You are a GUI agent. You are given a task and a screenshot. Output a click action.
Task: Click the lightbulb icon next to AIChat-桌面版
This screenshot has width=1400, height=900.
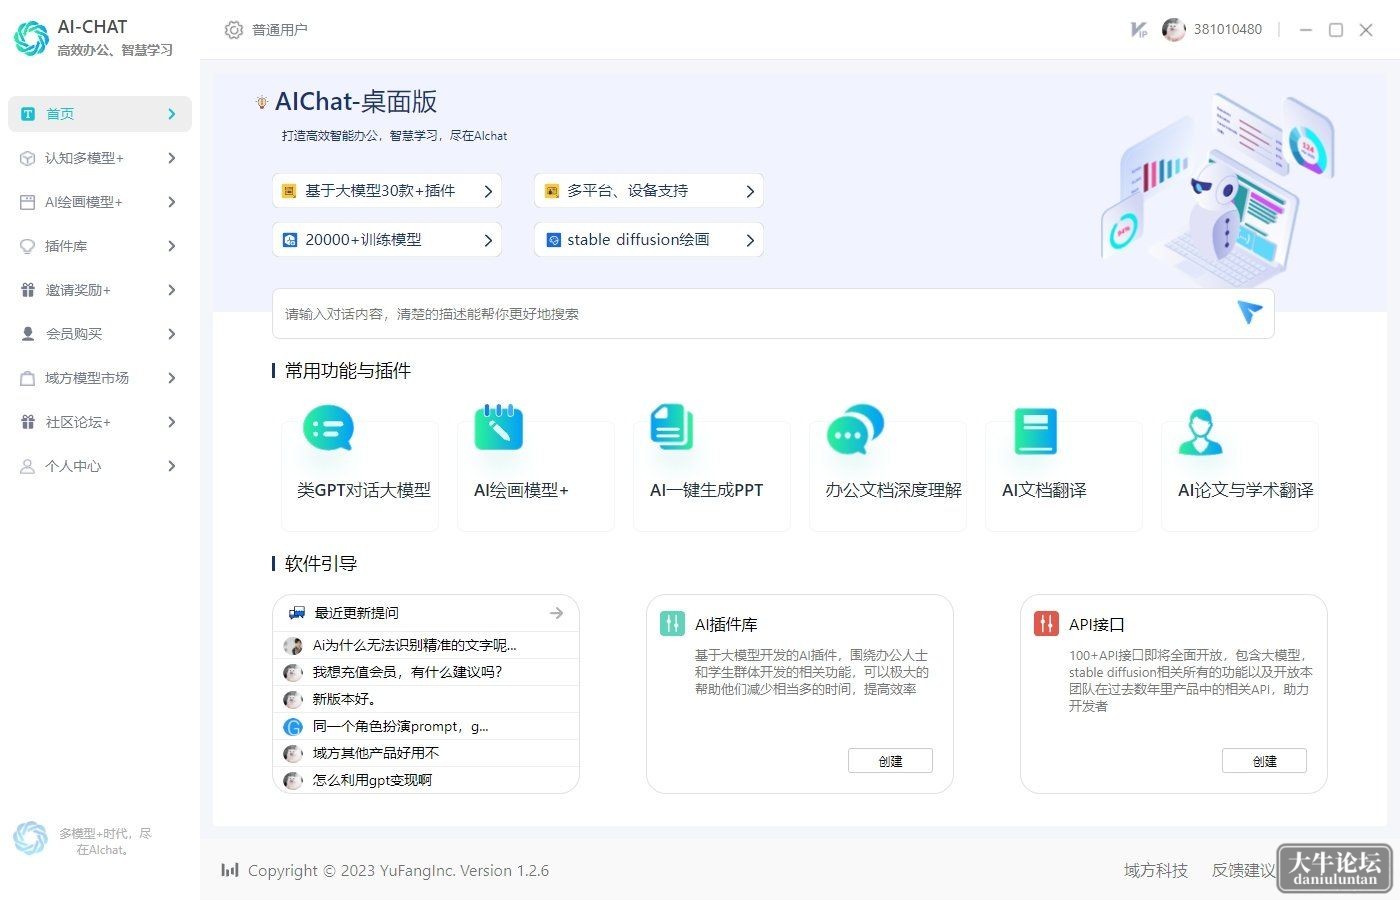click(262, 102)
